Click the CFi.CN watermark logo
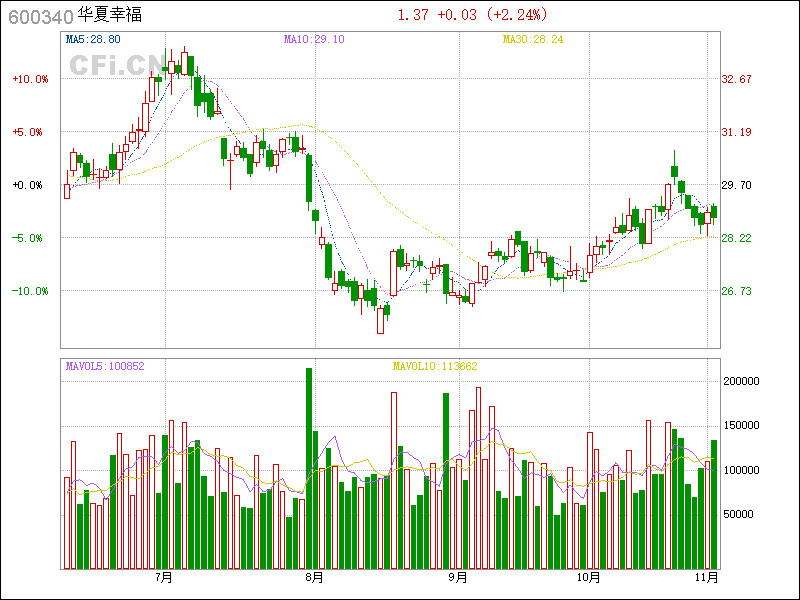The width and height of the screenshot is (800, 600). [115, 65]
